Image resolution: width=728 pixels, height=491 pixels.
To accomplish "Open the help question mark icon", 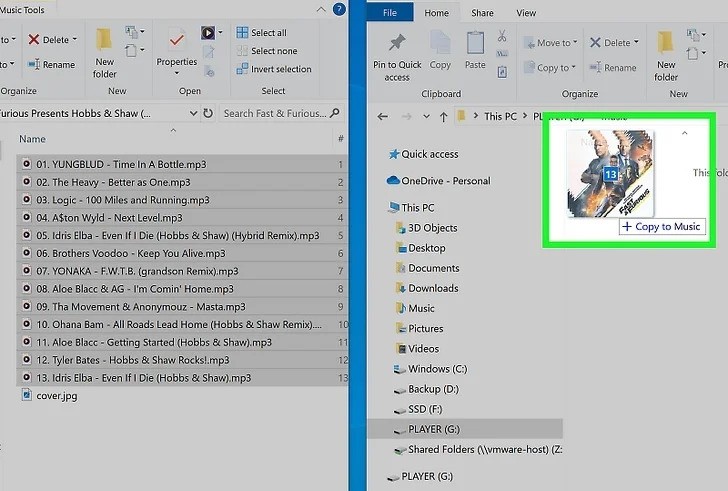I will click(339, 9).
